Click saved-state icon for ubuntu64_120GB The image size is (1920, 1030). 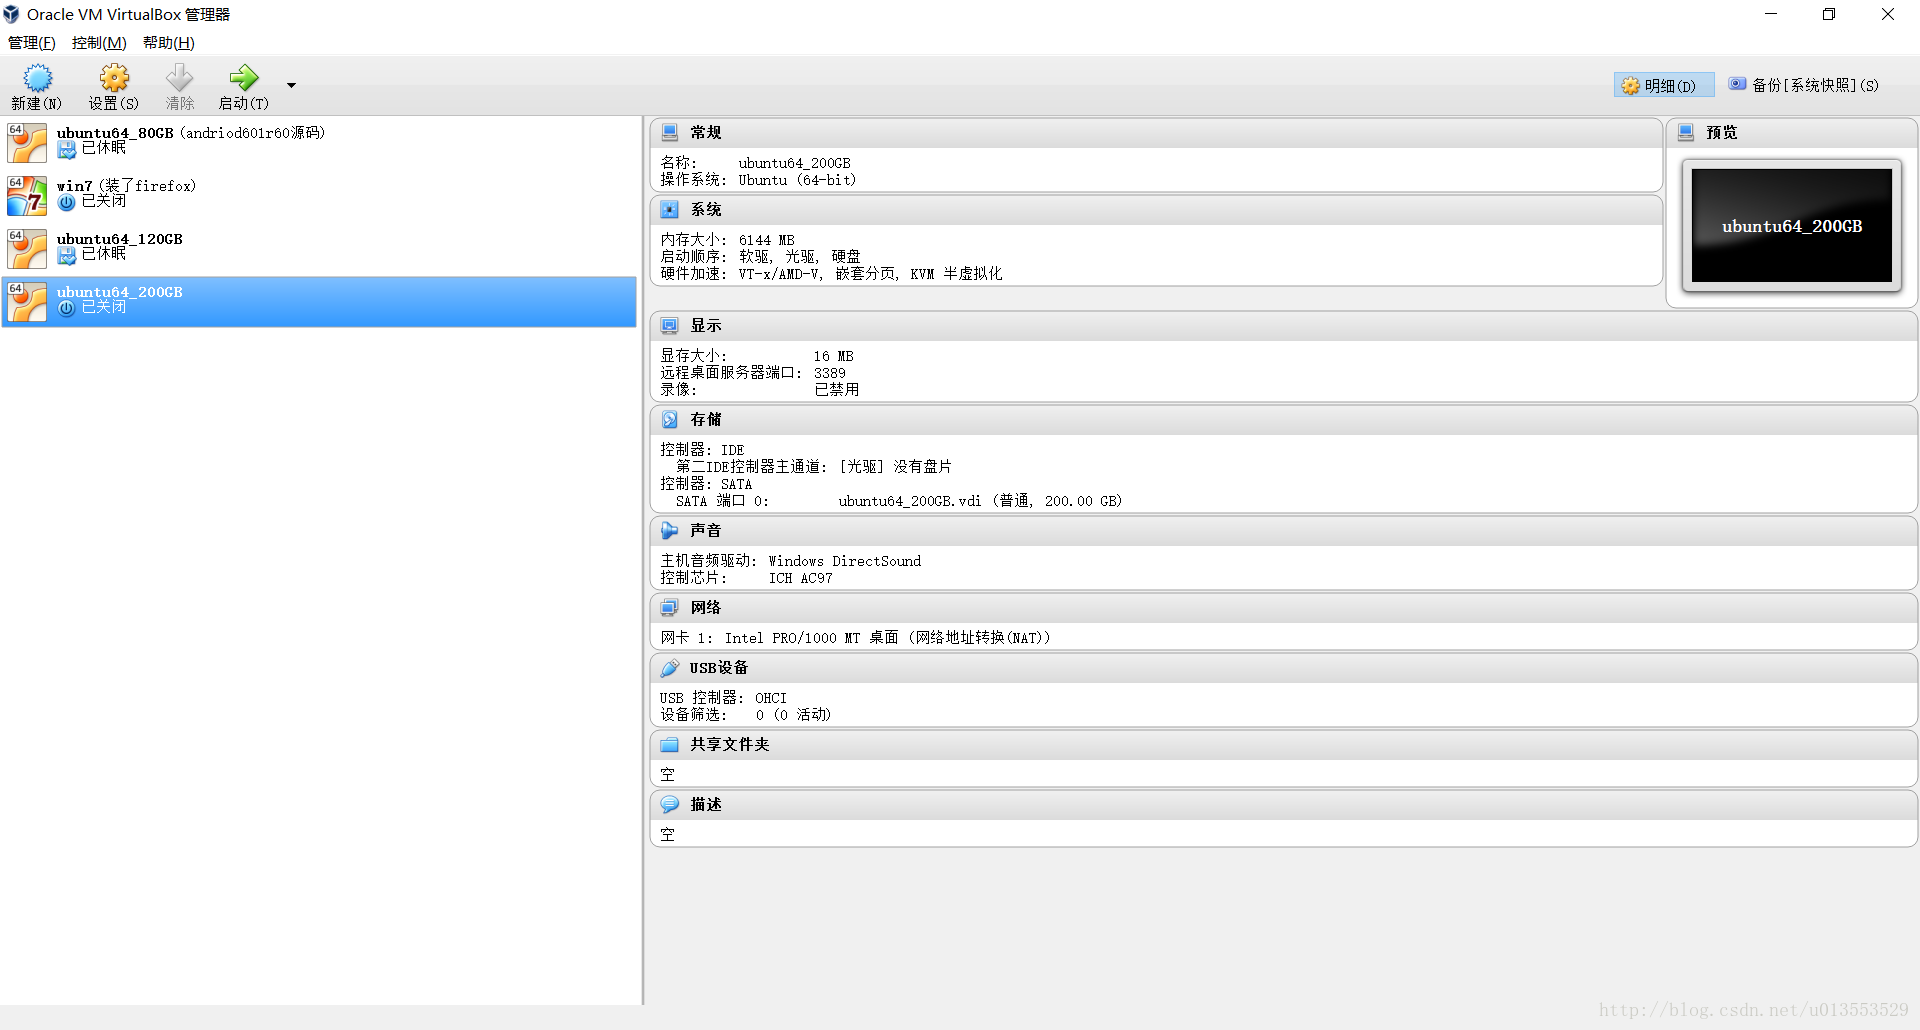[x=67, y=256]
